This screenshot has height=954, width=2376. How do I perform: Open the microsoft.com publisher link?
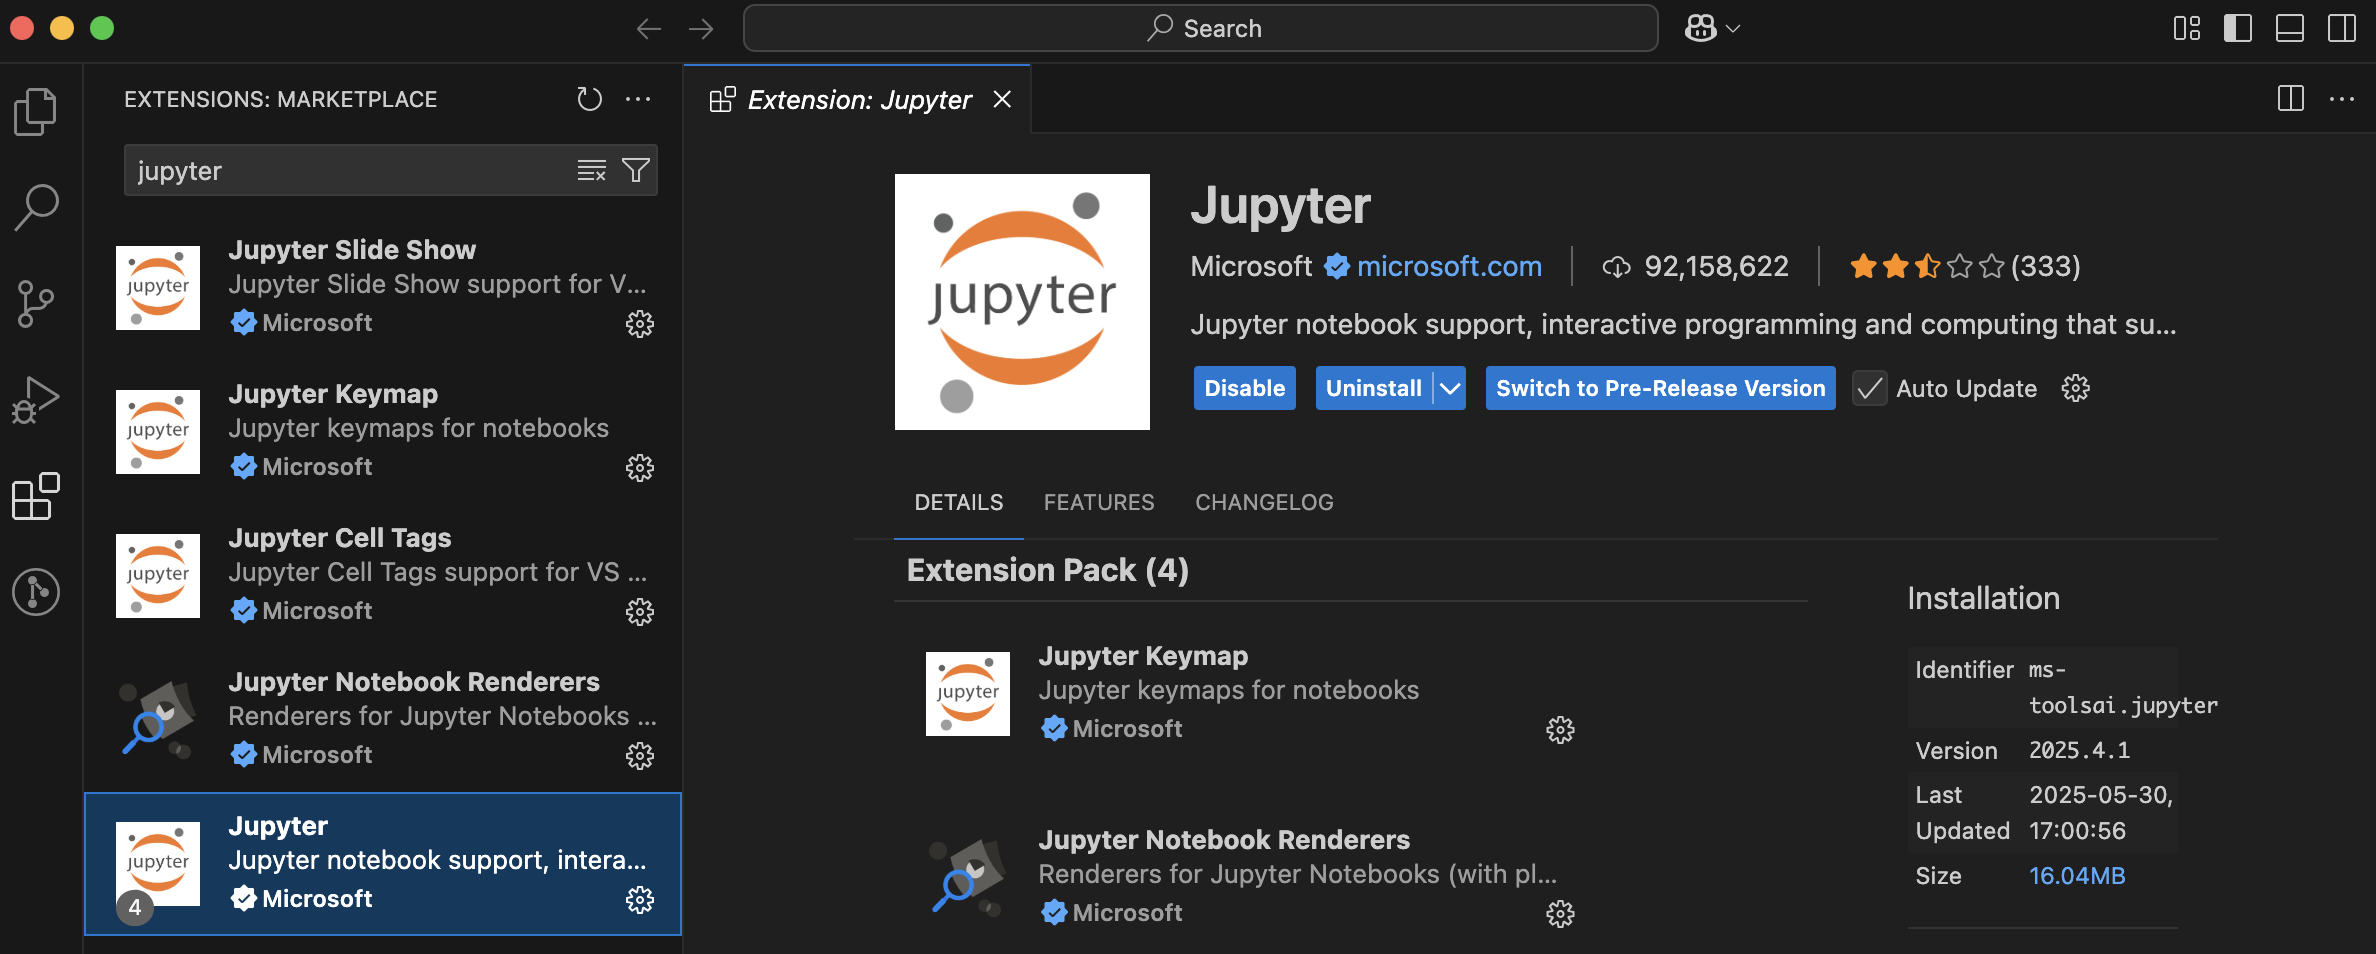(x=1449, y=266)
